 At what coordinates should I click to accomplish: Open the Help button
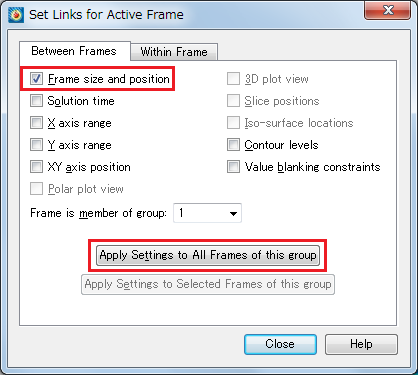click(x=361, y=344)
